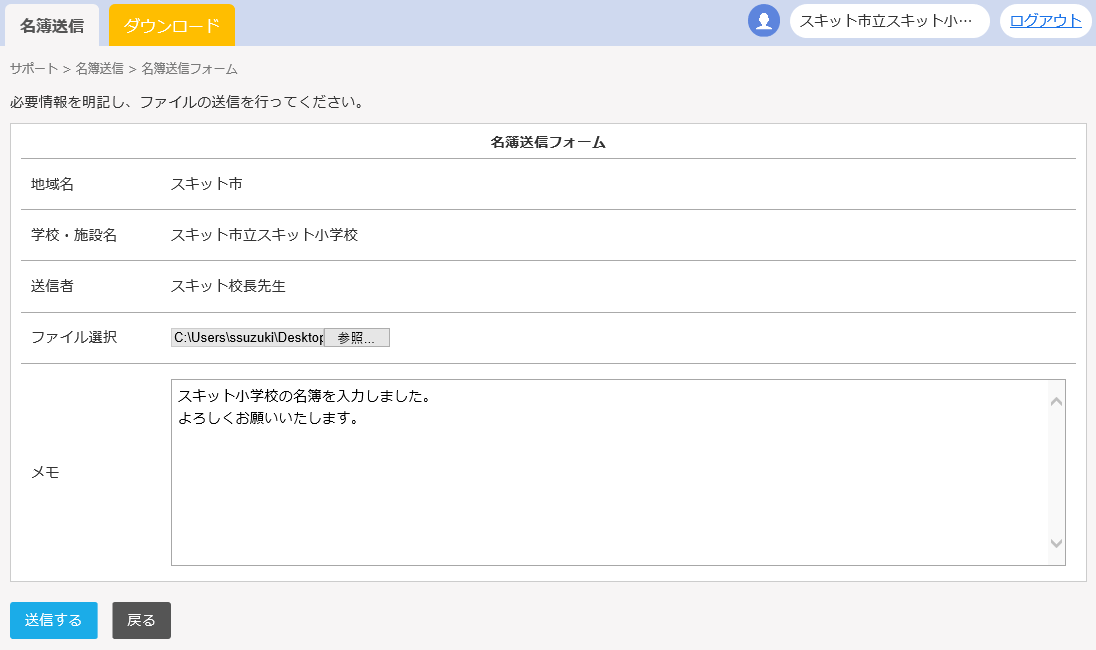Click the 名簿送信フォーム form heading

[548, 142]
